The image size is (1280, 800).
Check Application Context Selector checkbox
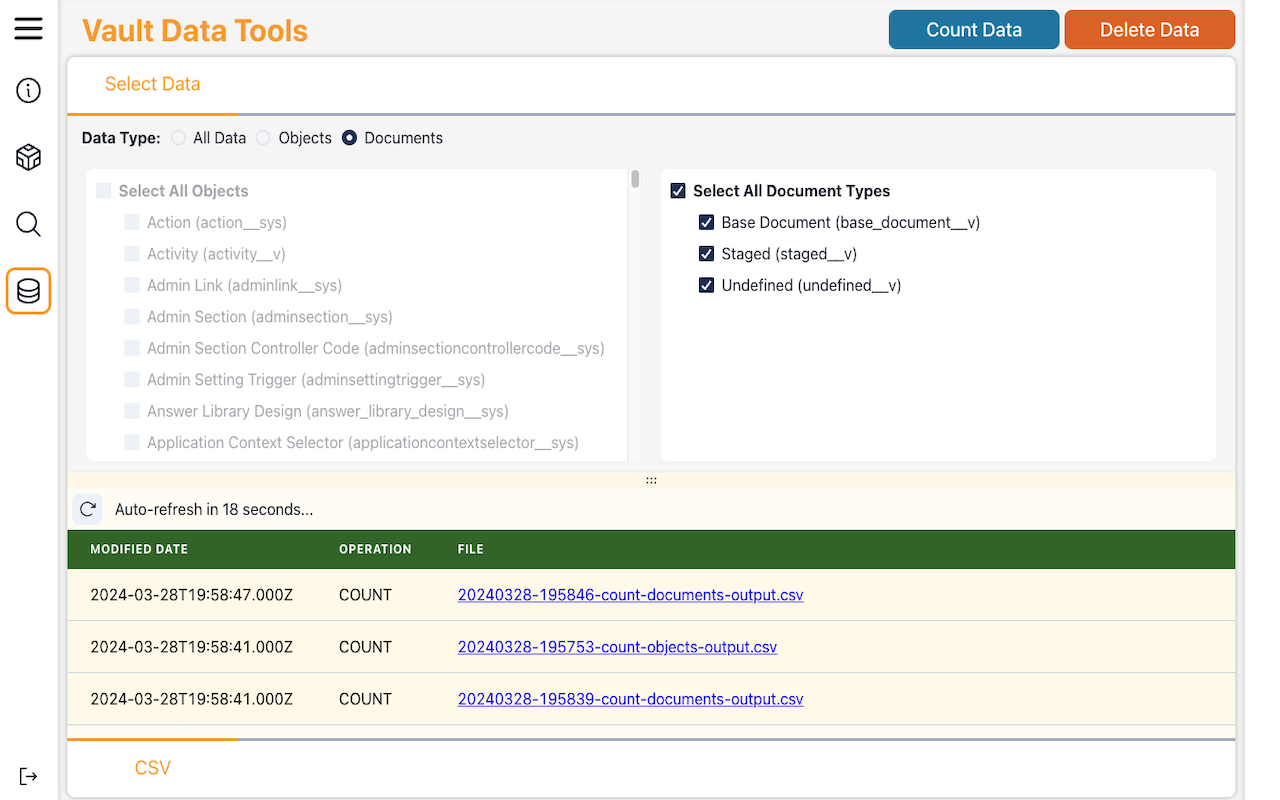(132, 443)
